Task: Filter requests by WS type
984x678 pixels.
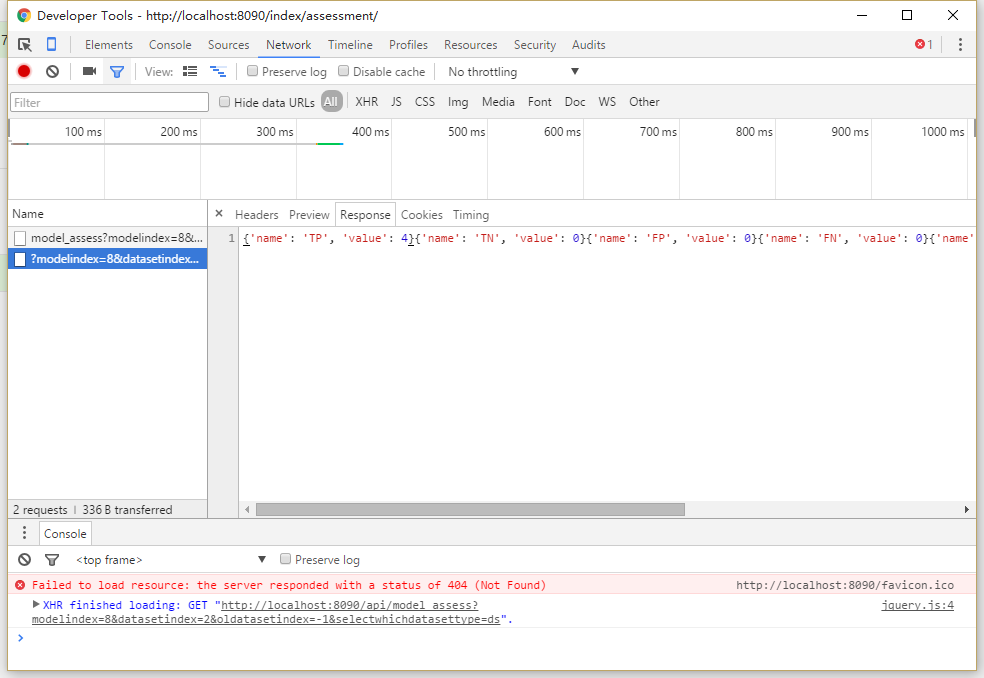Action: 607,102
